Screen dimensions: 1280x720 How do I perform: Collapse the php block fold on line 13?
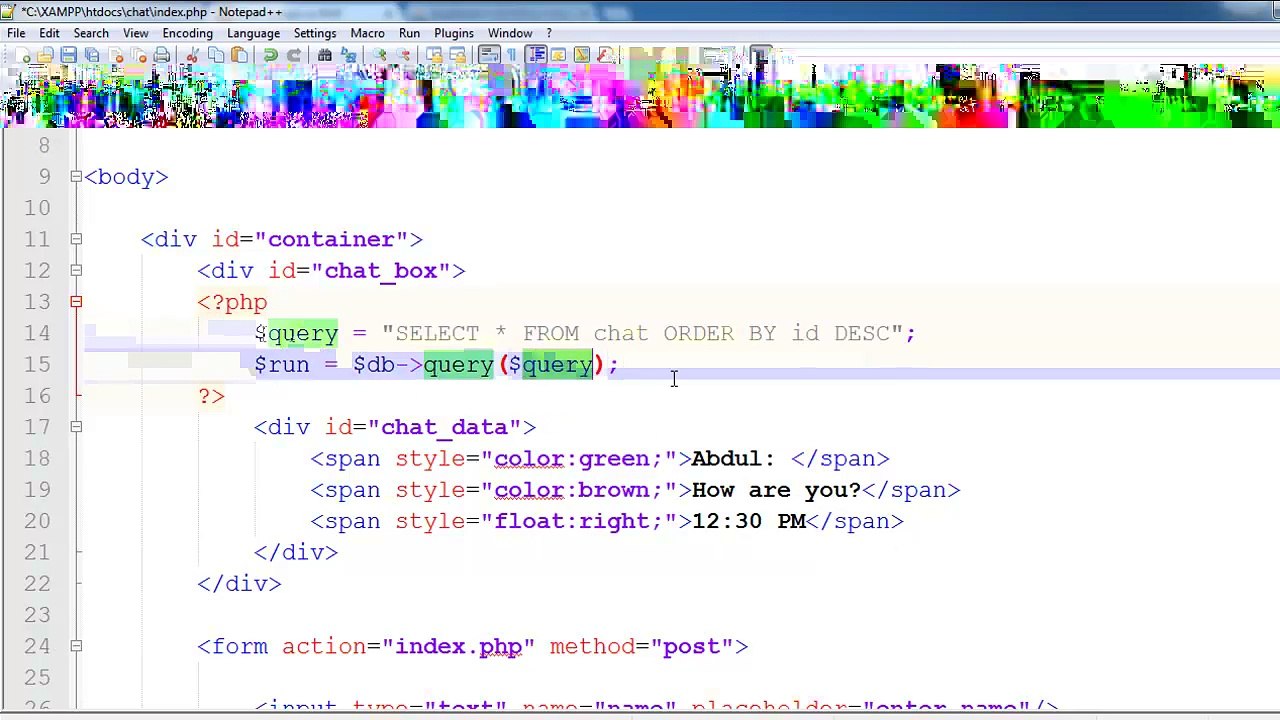coord(76,302)
